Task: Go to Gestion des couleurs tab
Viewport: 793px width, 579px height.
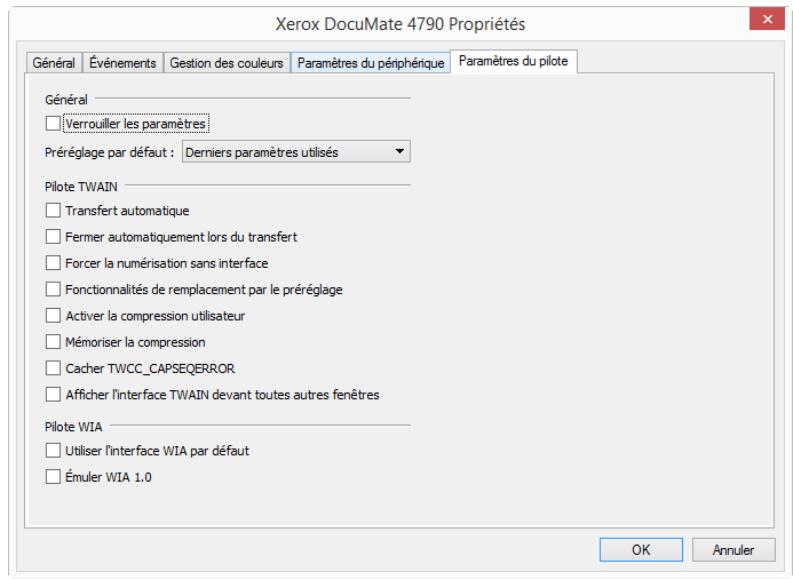Action: coord(227,63)
